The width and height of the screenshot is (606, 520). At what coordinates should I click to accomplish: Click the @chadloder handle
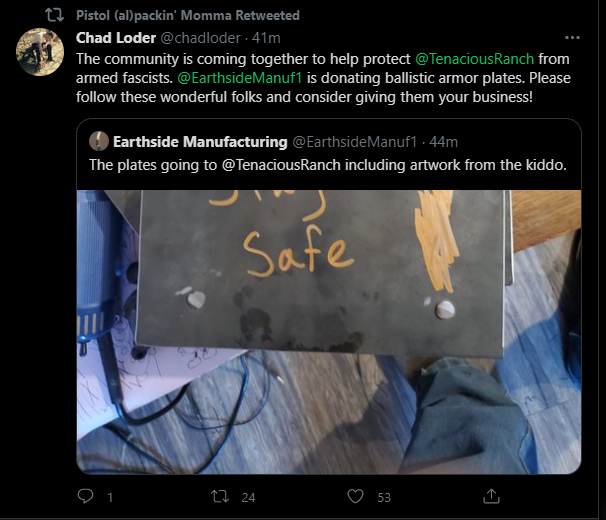pos(200,38)
